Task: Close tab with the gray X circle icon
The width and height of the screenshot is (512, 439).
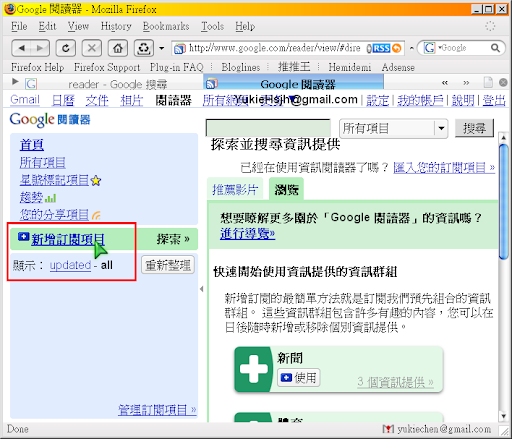Action: click(503, 82)
